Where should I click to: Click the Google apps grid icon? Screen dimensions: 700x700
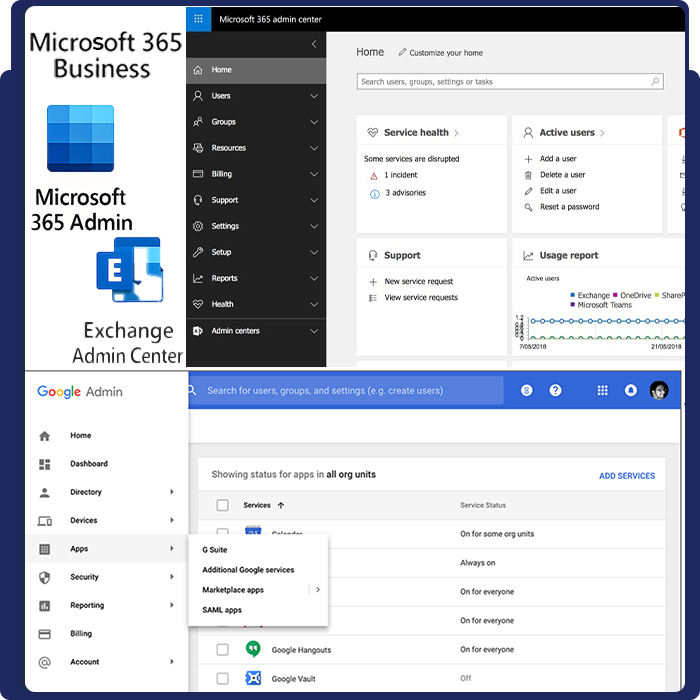(602, 391)
